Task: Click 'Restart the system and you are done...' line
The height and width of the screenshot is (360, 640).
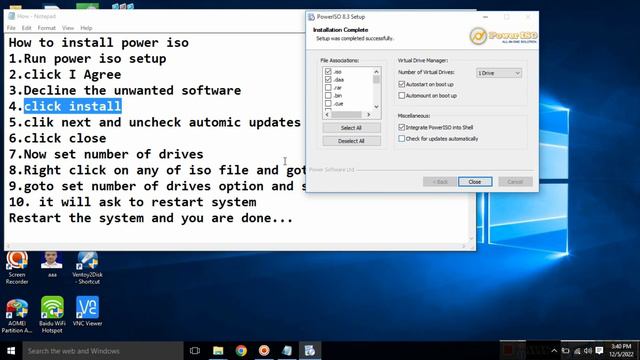Action: coord(151,218)
